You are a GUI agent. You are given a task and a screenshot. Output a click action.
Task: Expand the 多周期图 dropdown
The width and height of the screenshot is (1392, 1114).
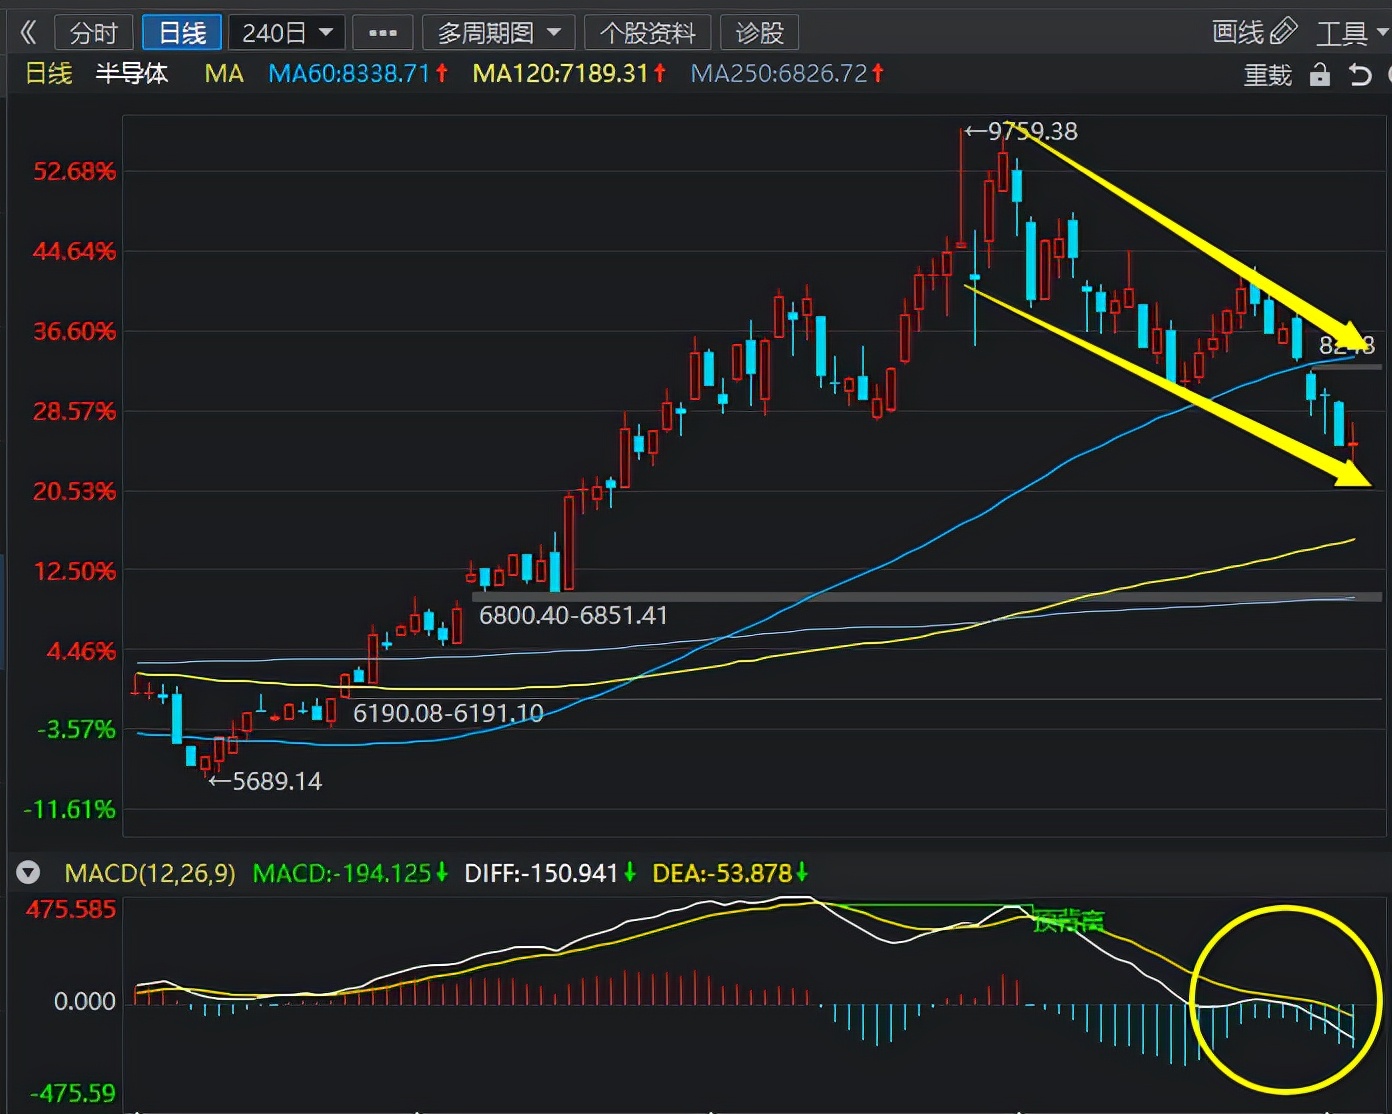[x=498, y=33]
